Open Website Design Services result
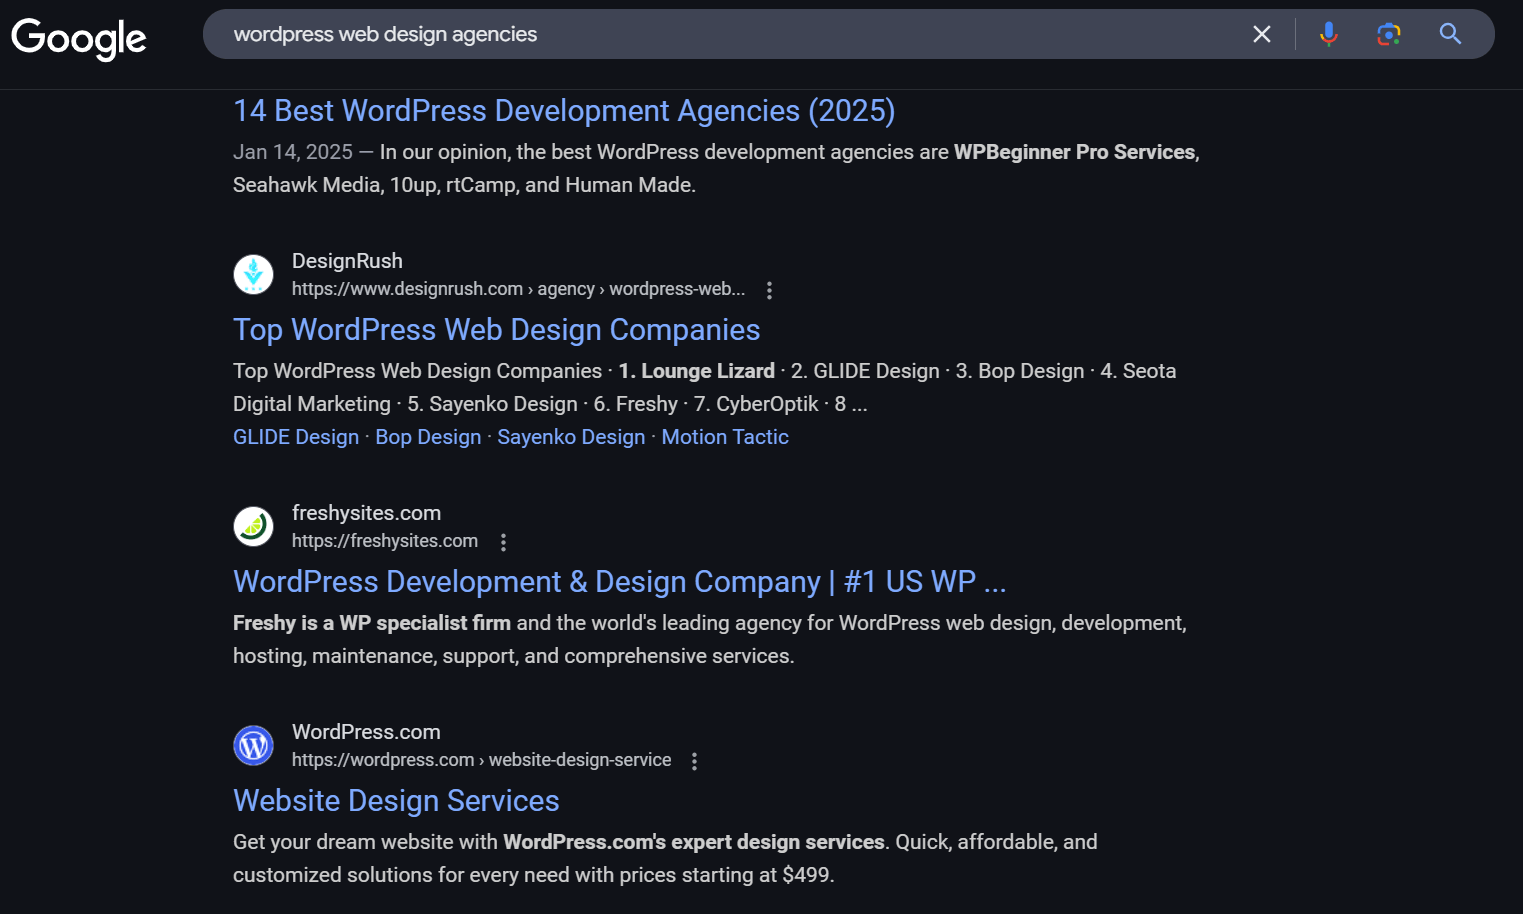This screenshot has height=914, width=1523. point(396,800)
